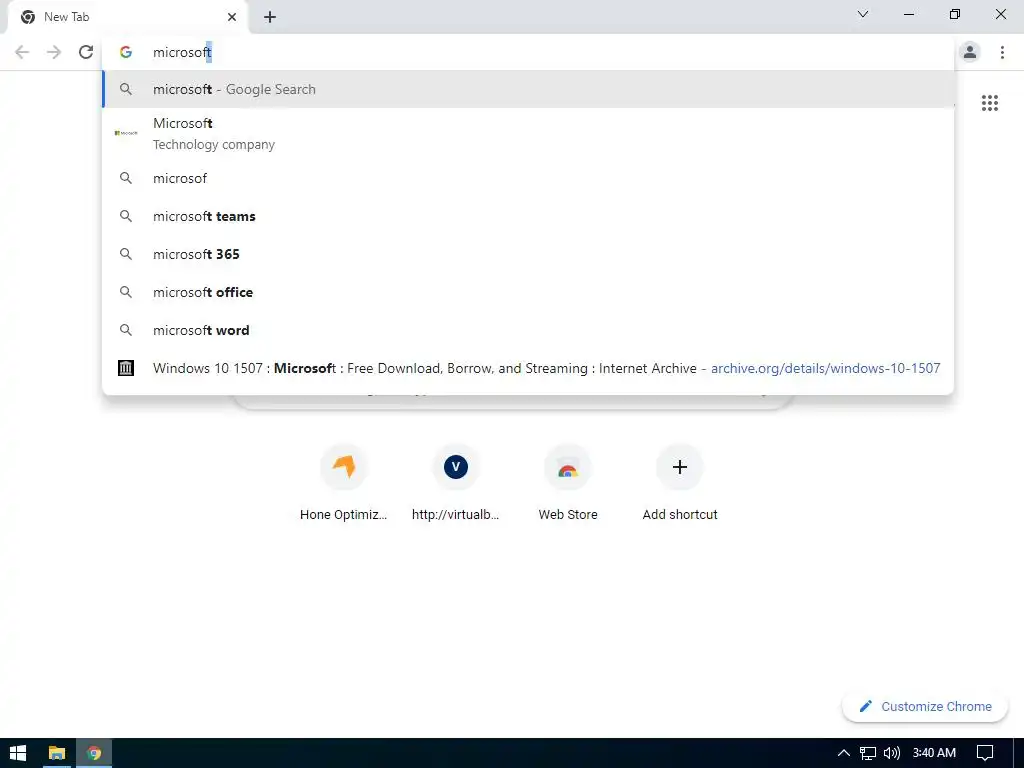Click magnifier icon beside 'microsoft word'
This screenshot has height=768, width=1024.
[126, 330]
